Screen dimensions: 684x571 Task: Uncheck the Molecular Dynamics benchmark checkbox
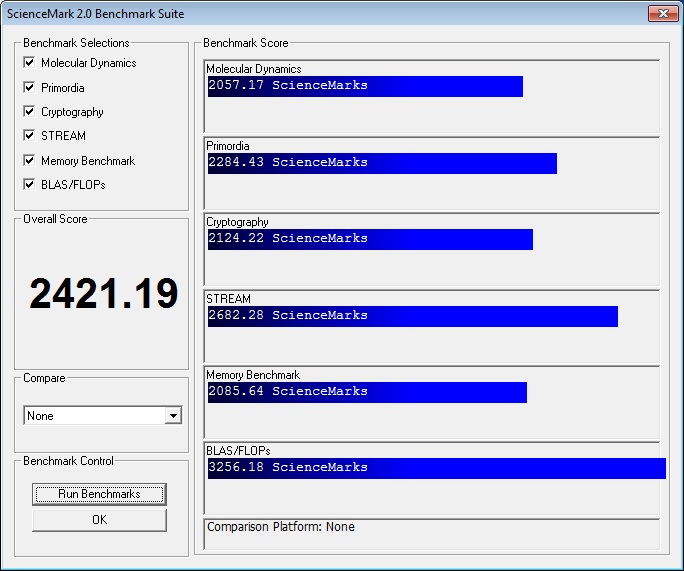(x=29, y=62)
